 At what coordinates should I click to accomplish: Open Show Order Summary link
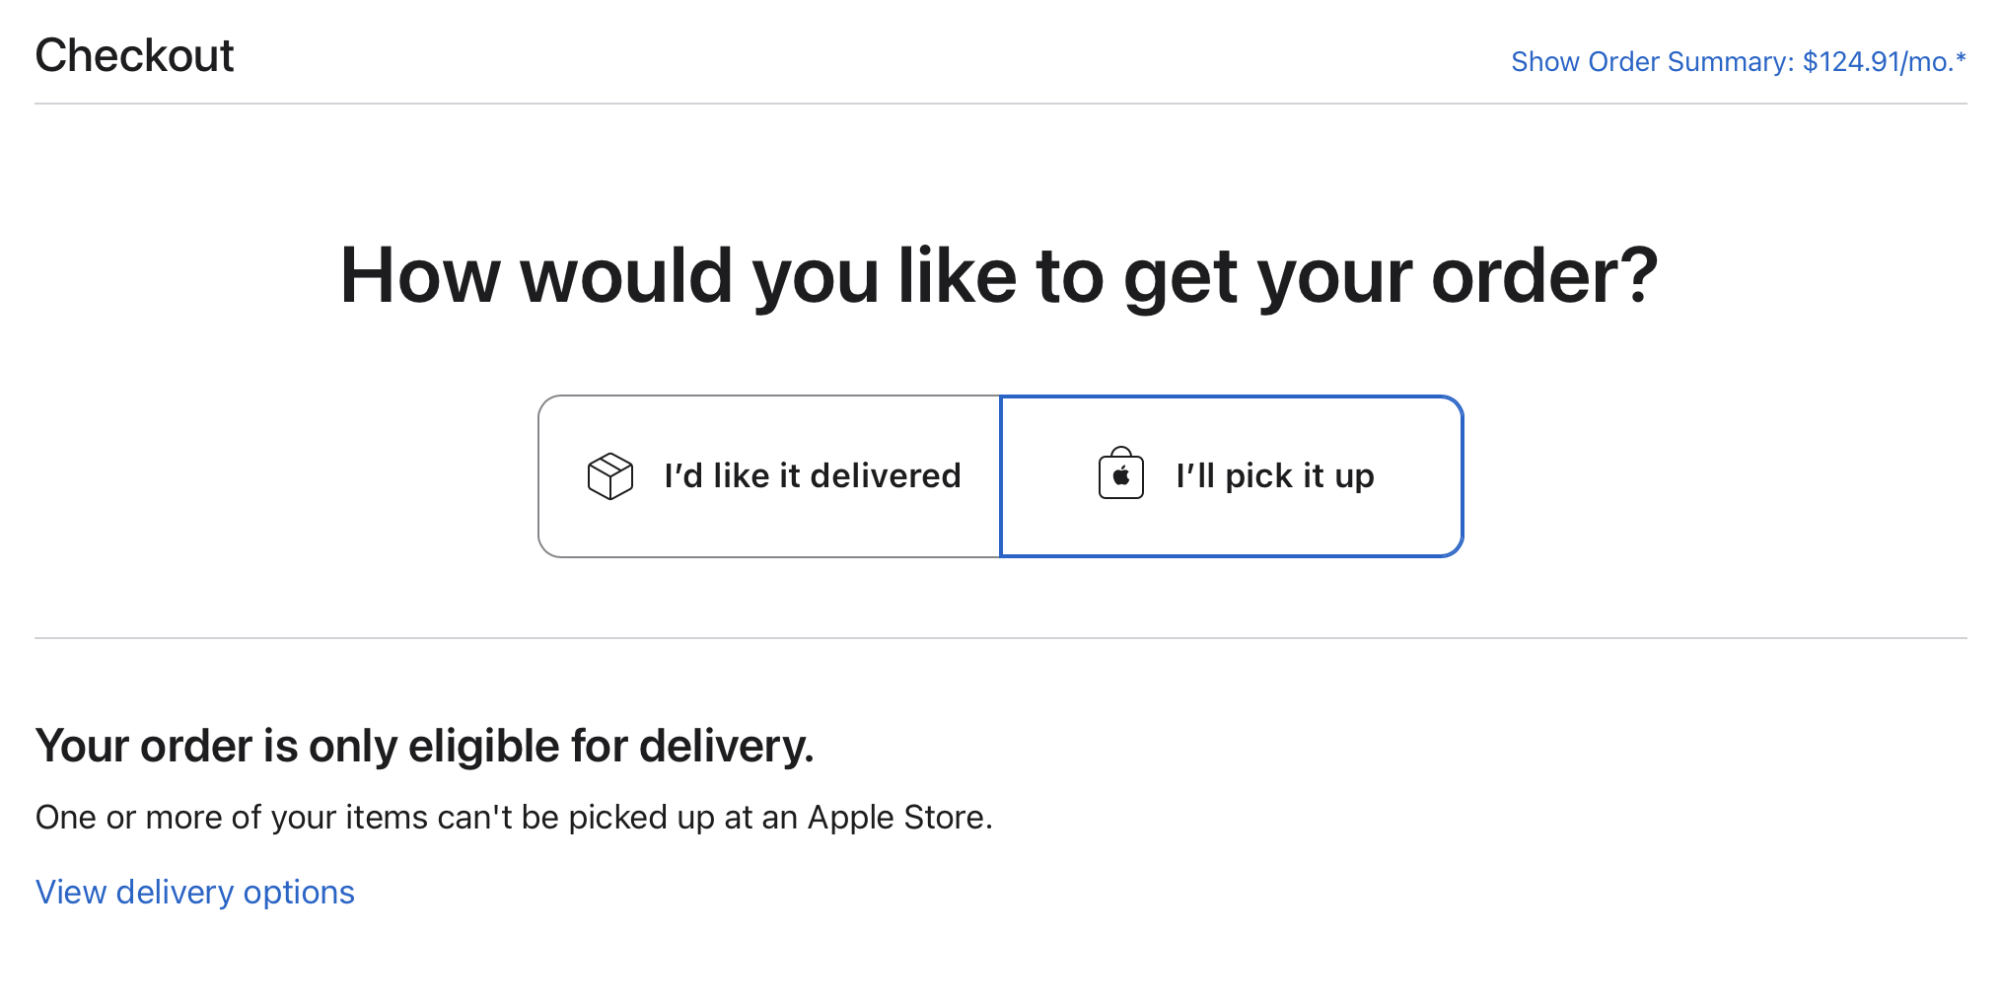1738,62
